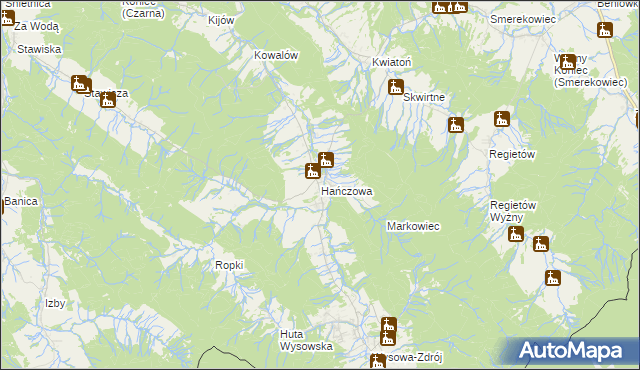This screenshot has height=370, width=640.
Task: Click the Kijów place label
Action: (221, 20)
